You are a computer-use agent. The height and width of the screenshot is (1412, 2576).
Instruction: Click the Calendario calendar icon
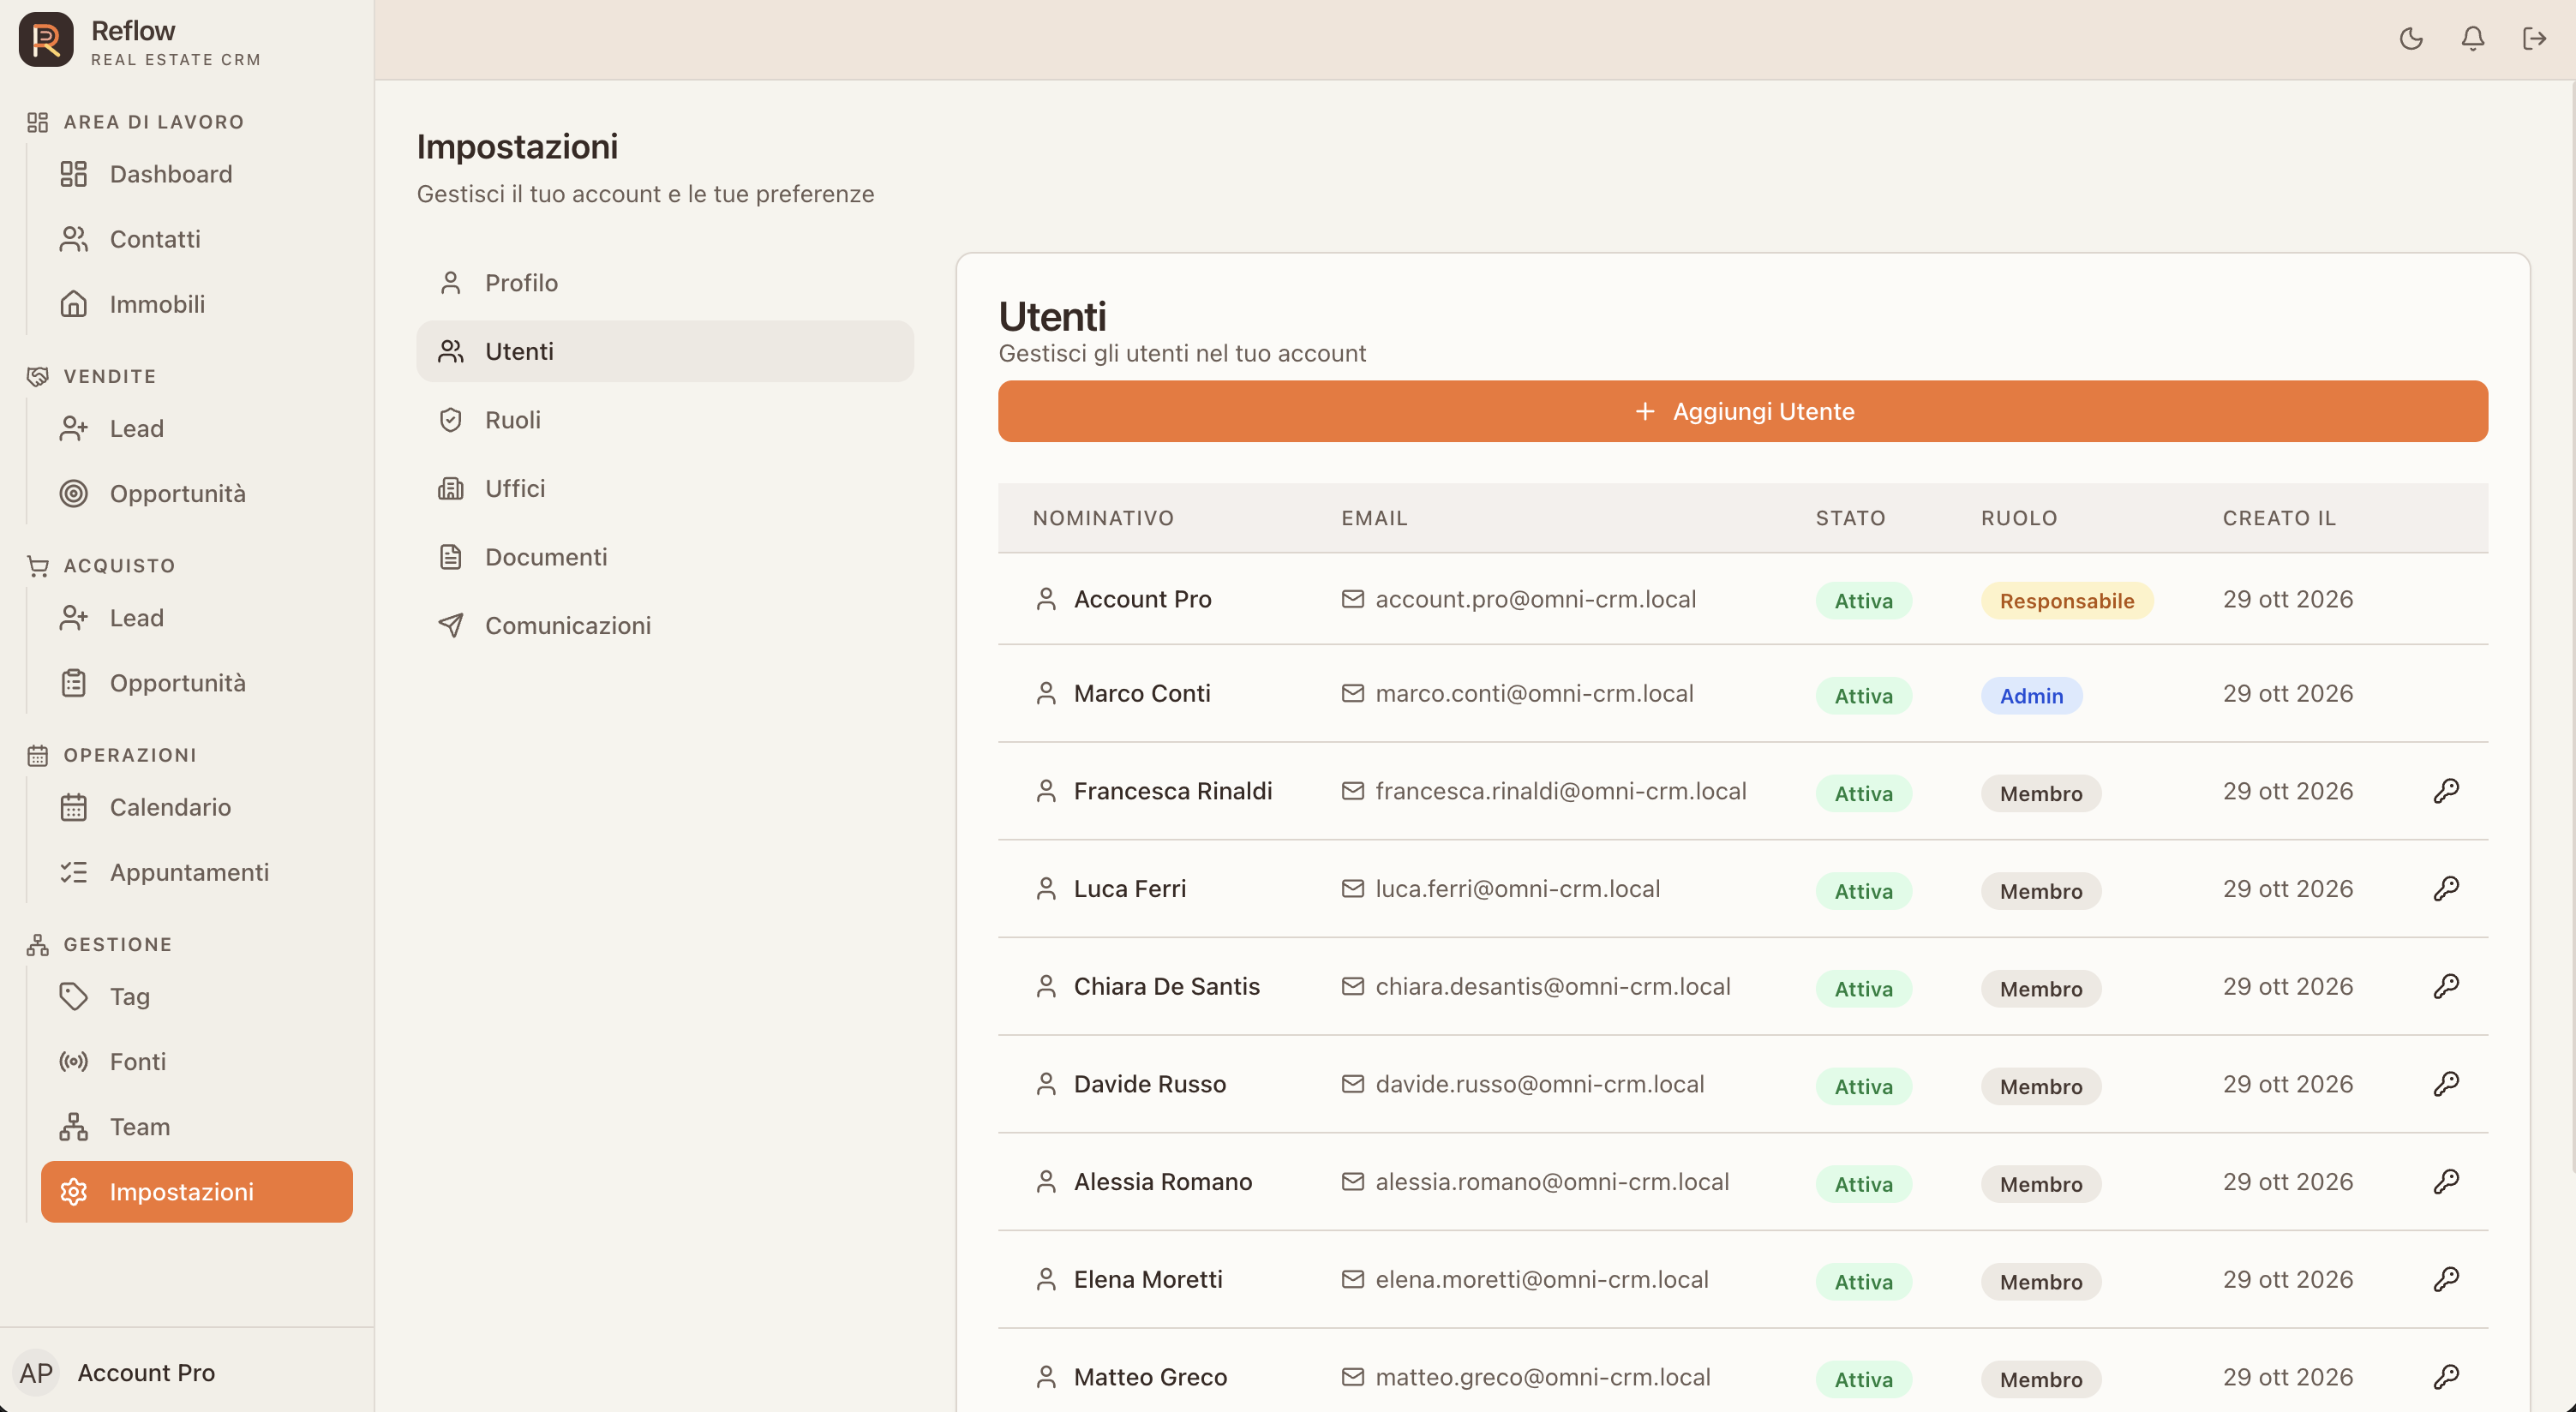tap(73, 807)
